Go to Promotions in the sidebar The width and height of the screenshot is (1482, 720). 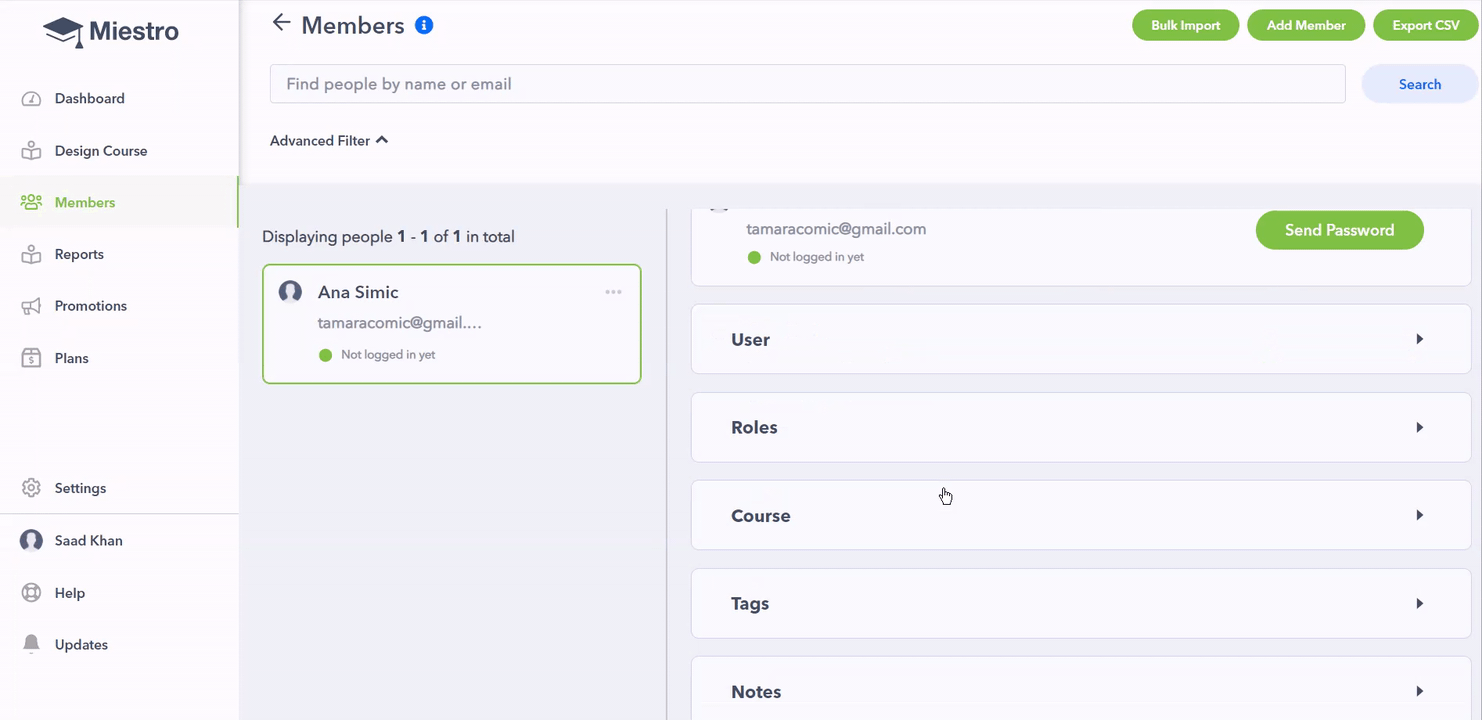[x=91, y=306]
